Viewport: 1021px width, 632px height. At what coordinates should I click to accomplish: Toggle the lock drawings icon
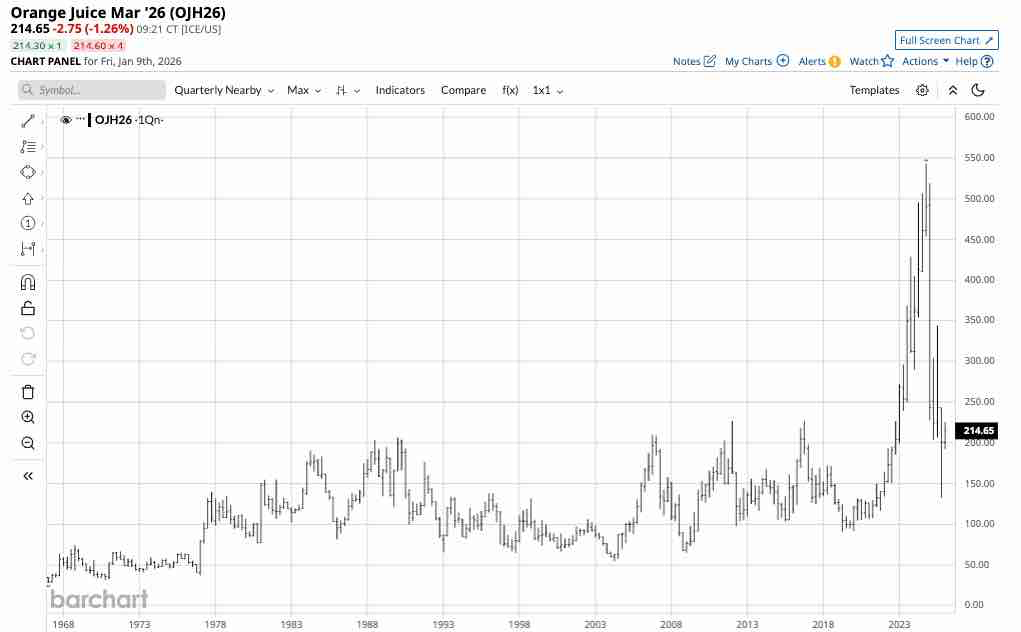[x=28, y=308]
